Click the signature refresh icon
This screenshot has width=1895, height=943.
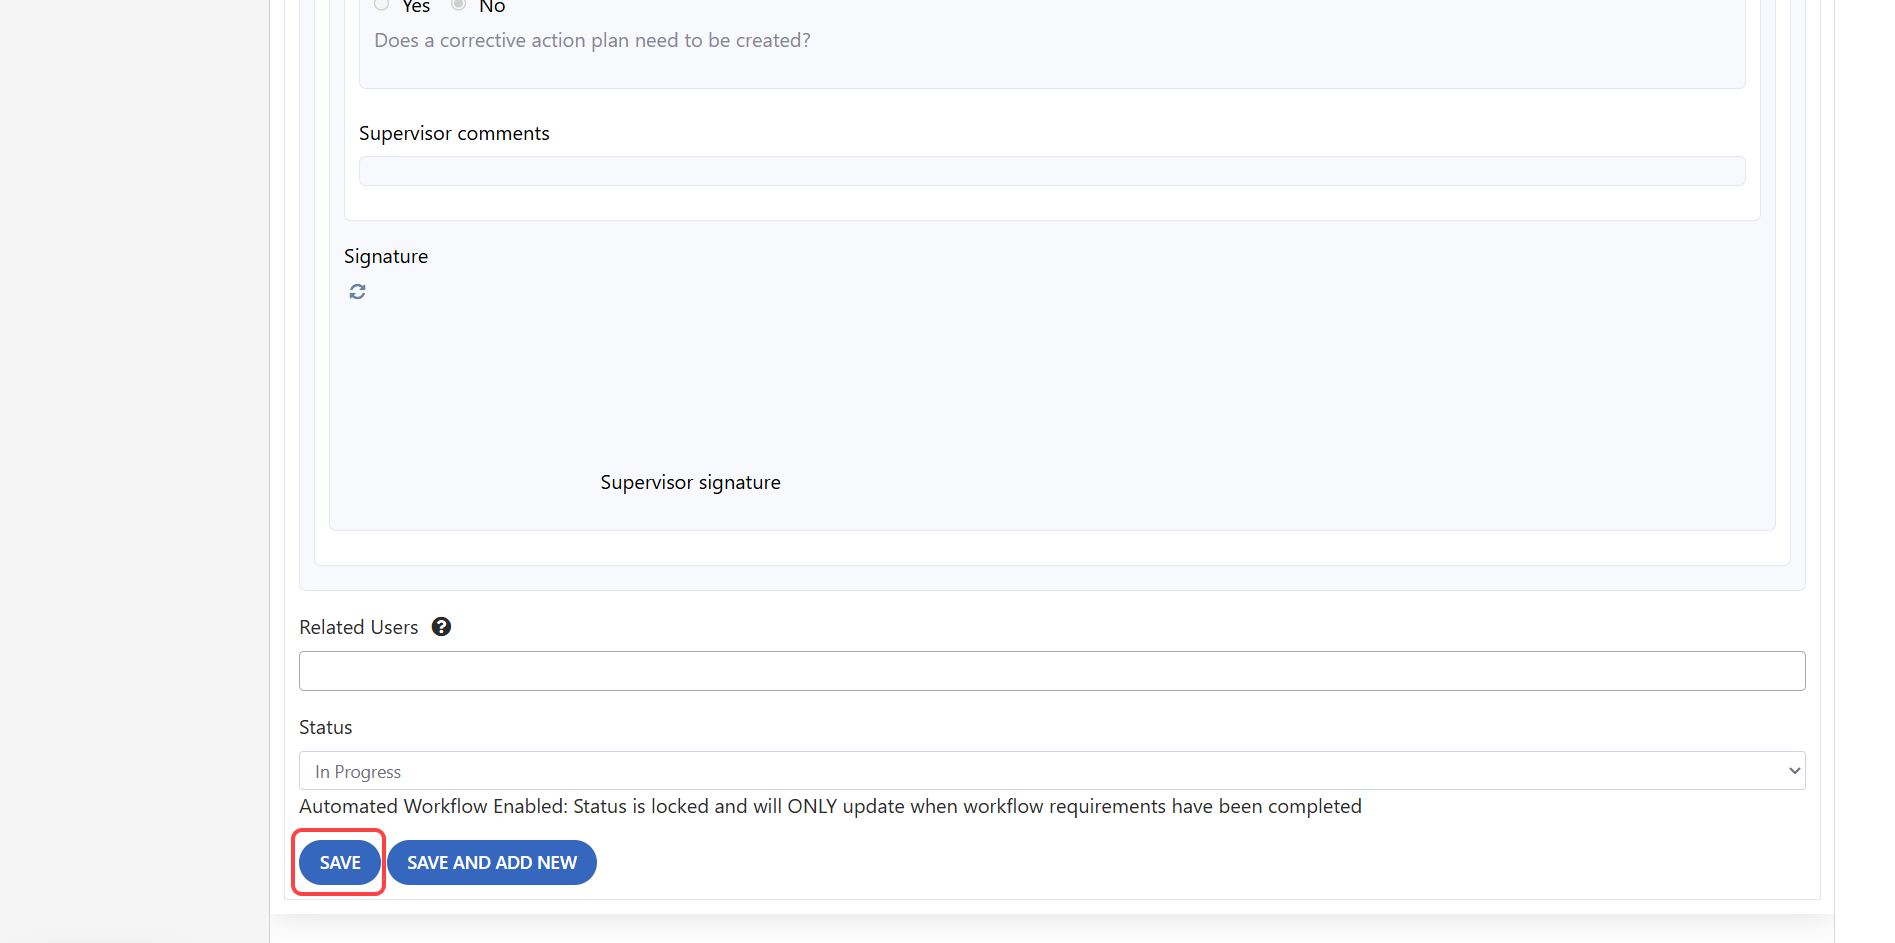[357, 292]
